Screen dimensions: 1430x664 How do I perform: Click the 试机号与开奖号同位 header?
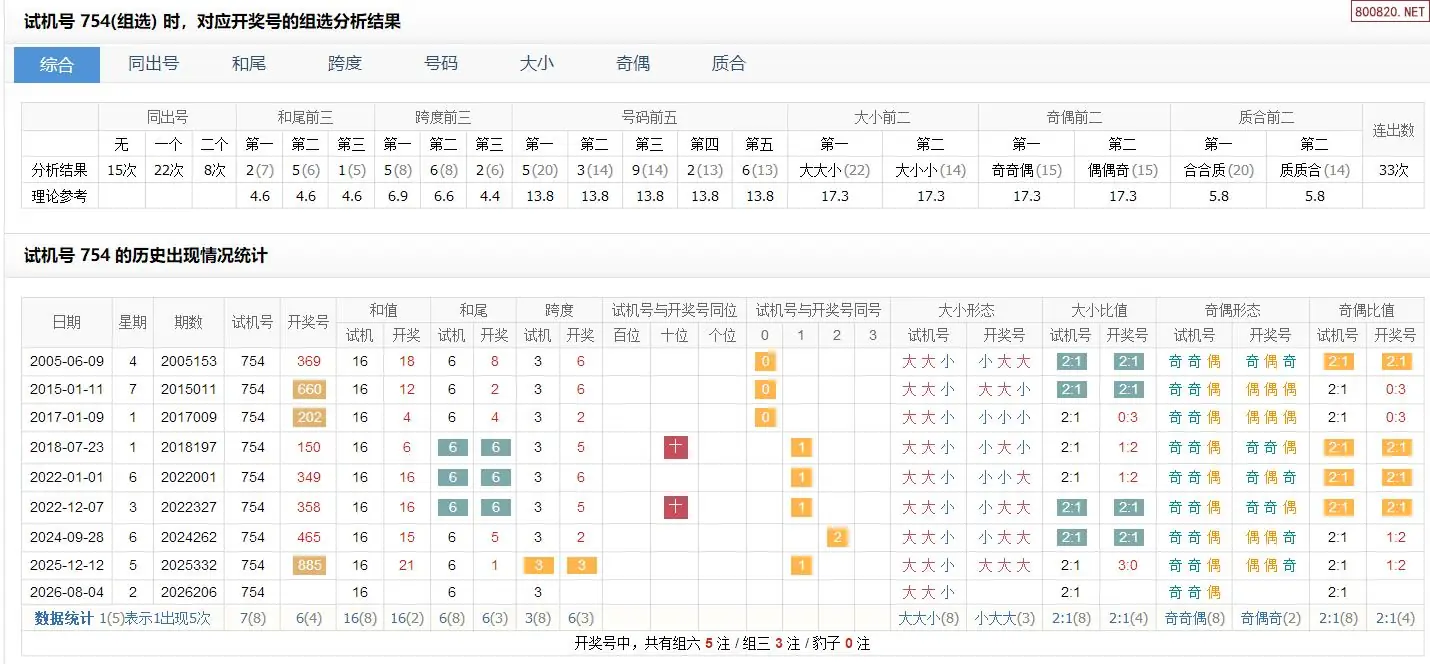click(x=674, y=310)
